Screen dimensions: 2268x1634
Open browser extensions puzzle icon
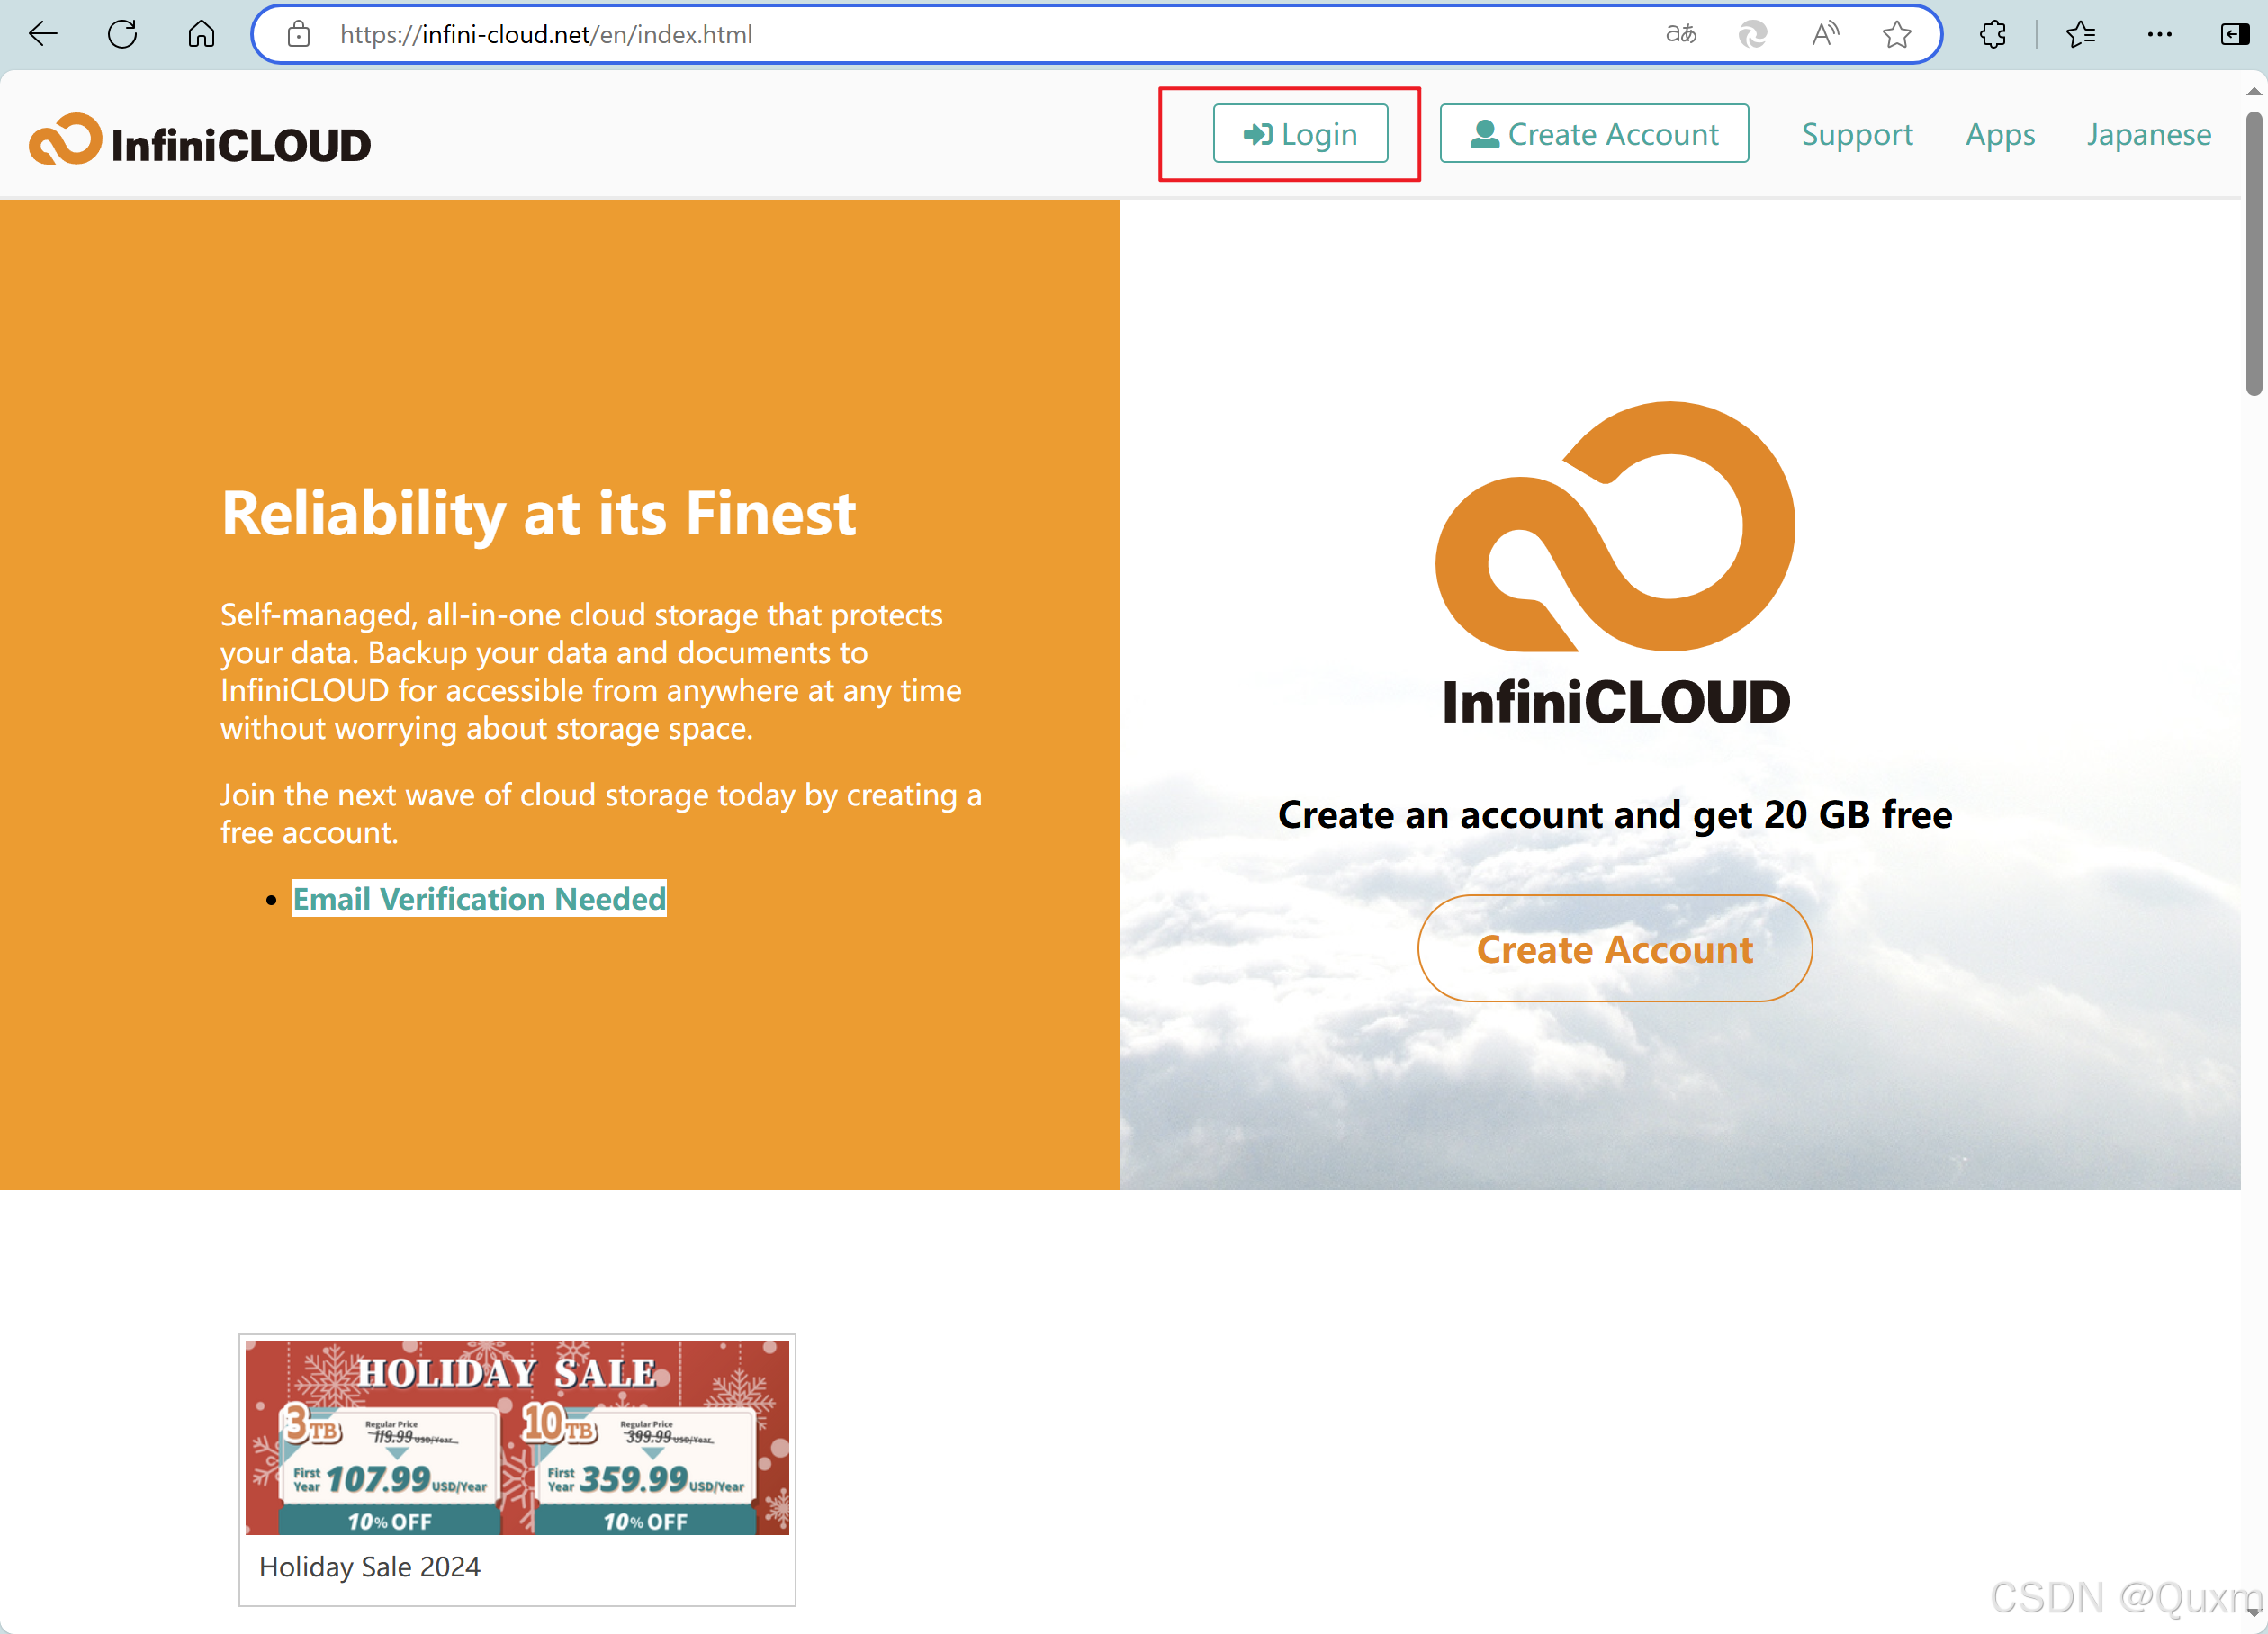1992,34
